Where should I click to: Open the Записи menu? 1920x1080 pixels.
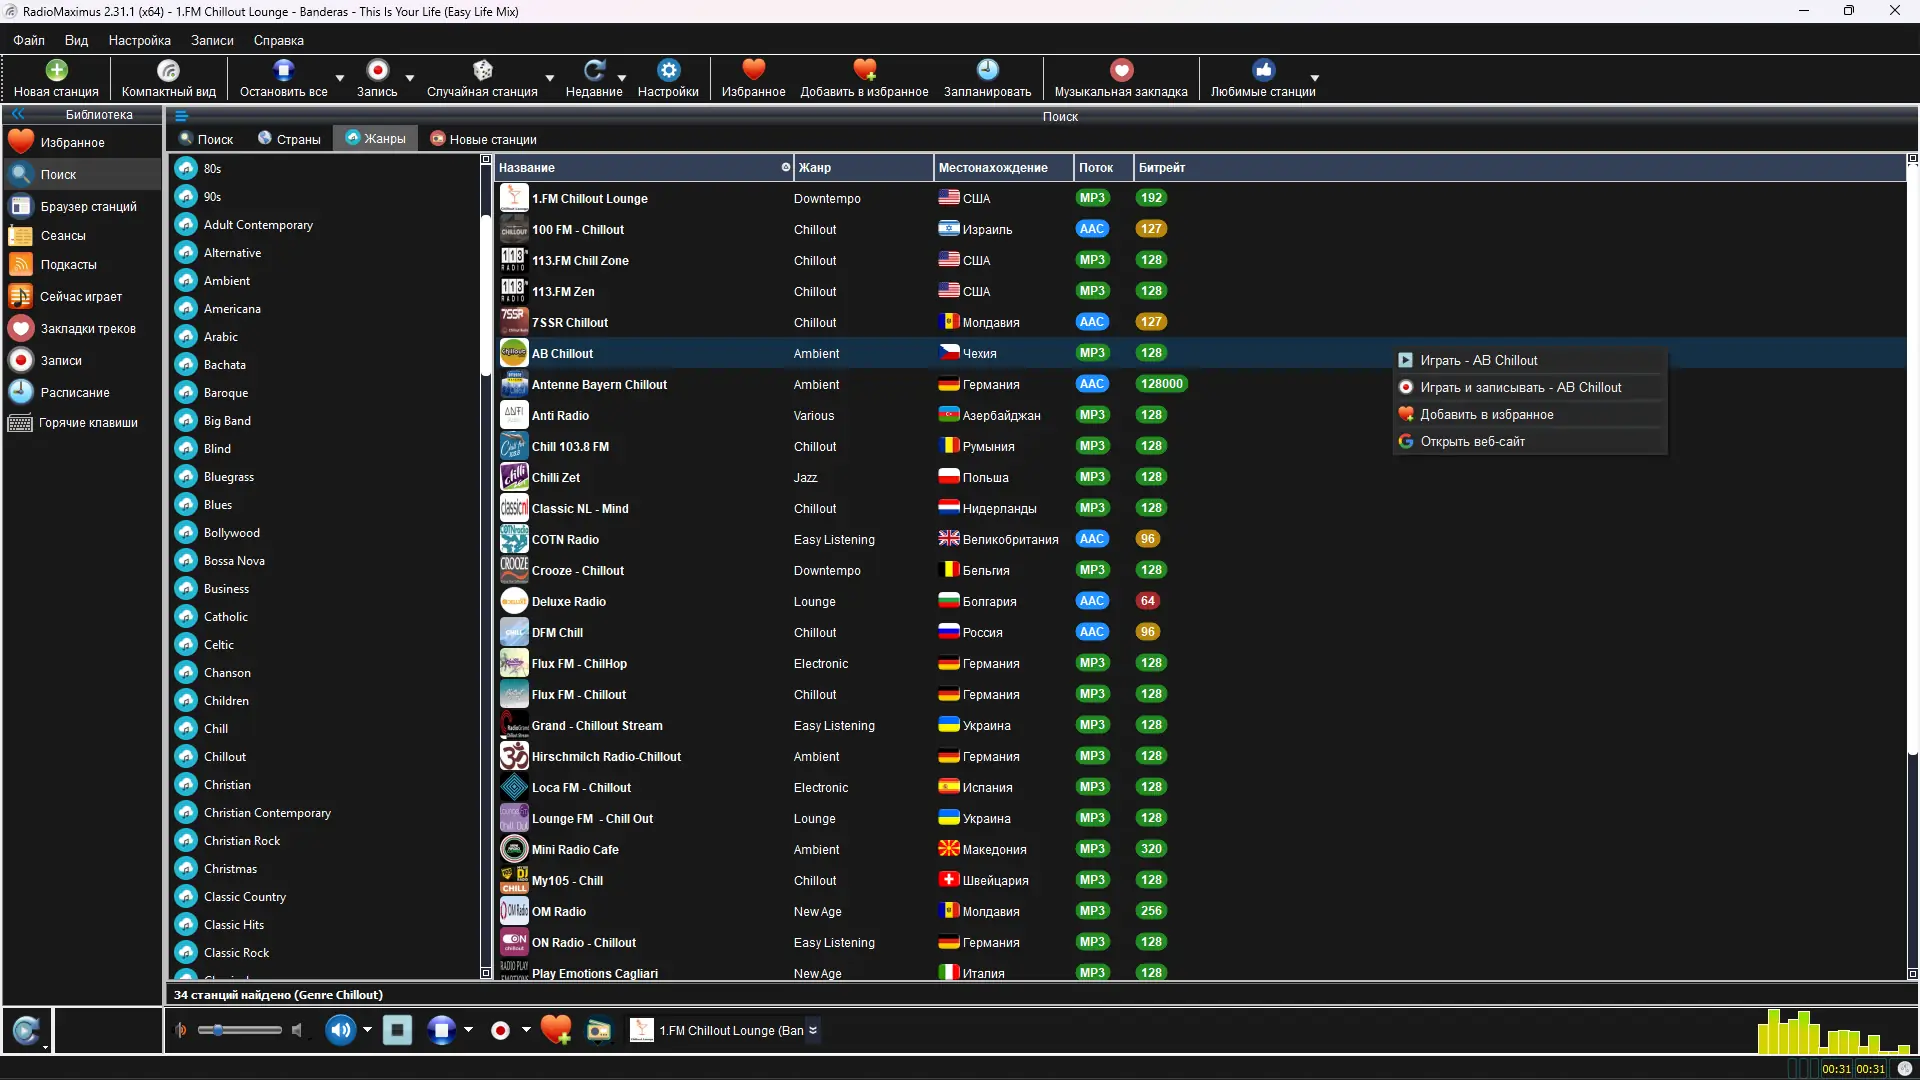coord(212,41)
